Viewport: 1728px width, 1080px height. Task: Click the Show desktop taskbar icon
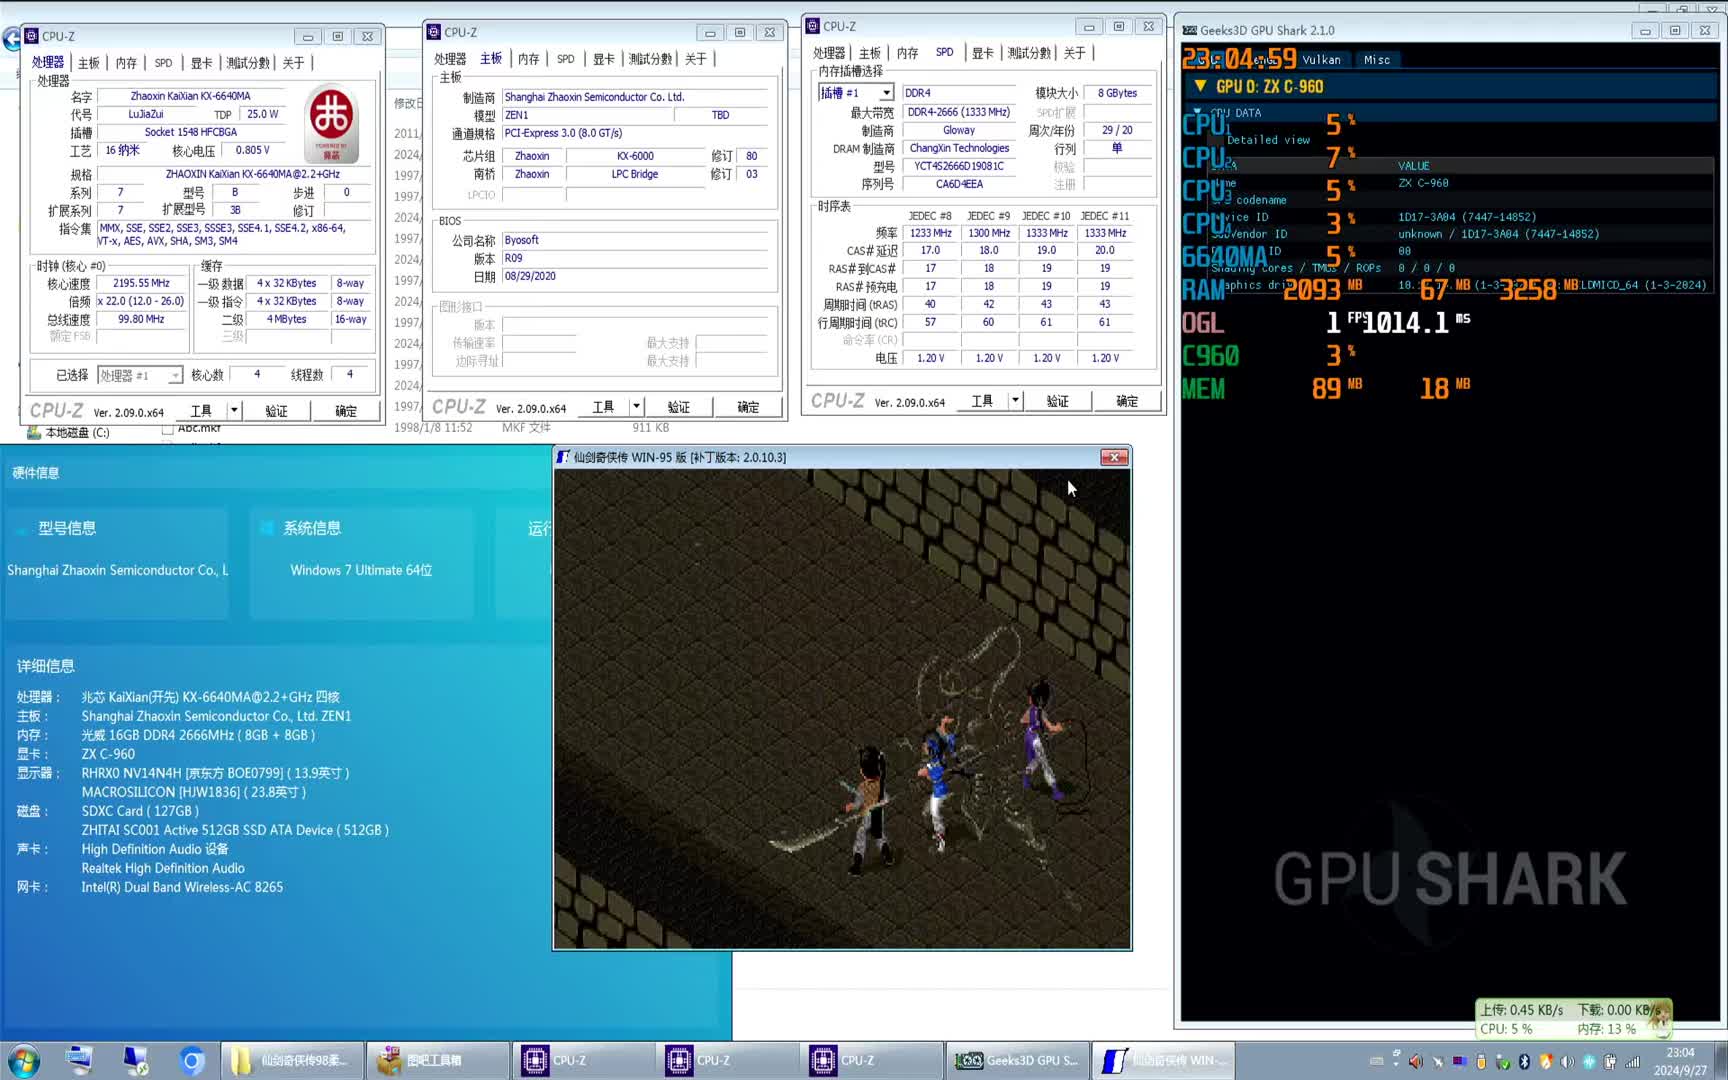[78, 1060]
